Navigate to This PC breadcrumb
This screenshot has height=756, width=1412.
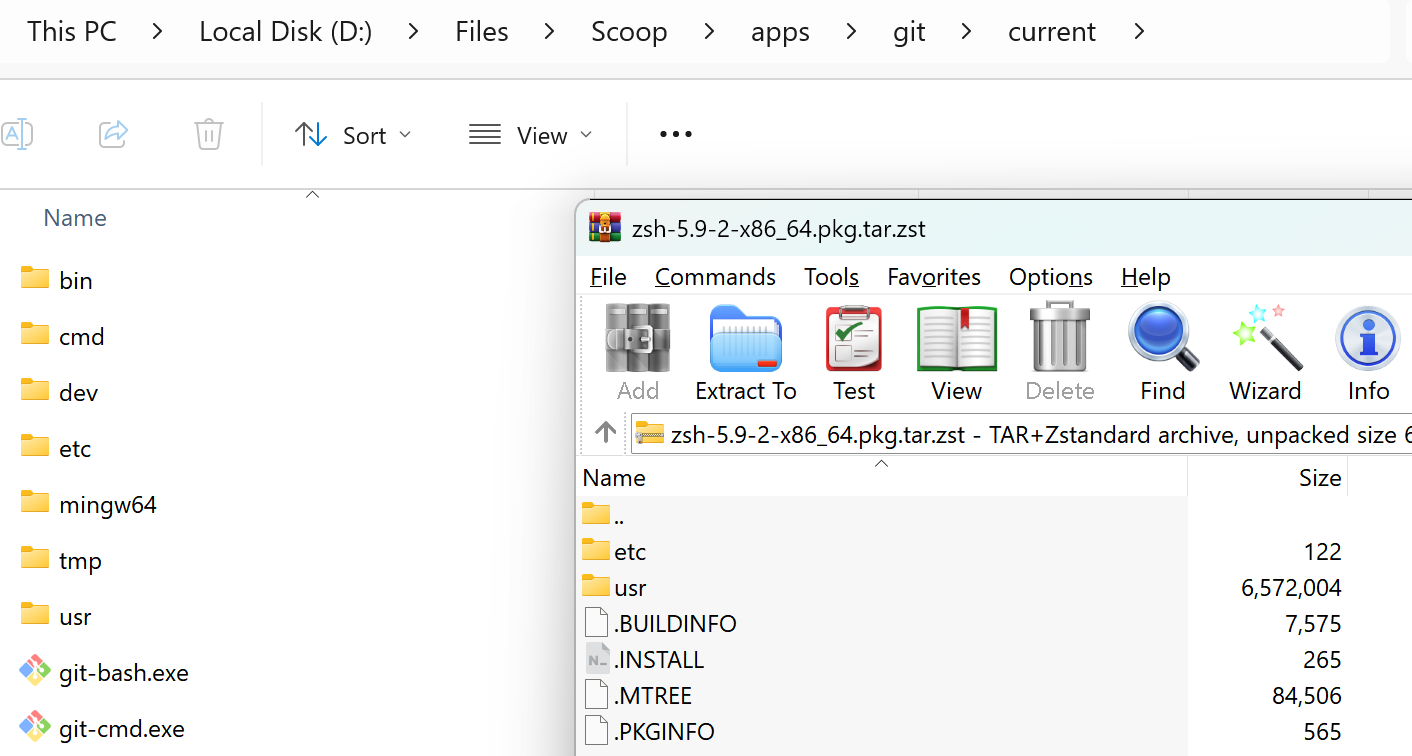[x=72, y=32]
